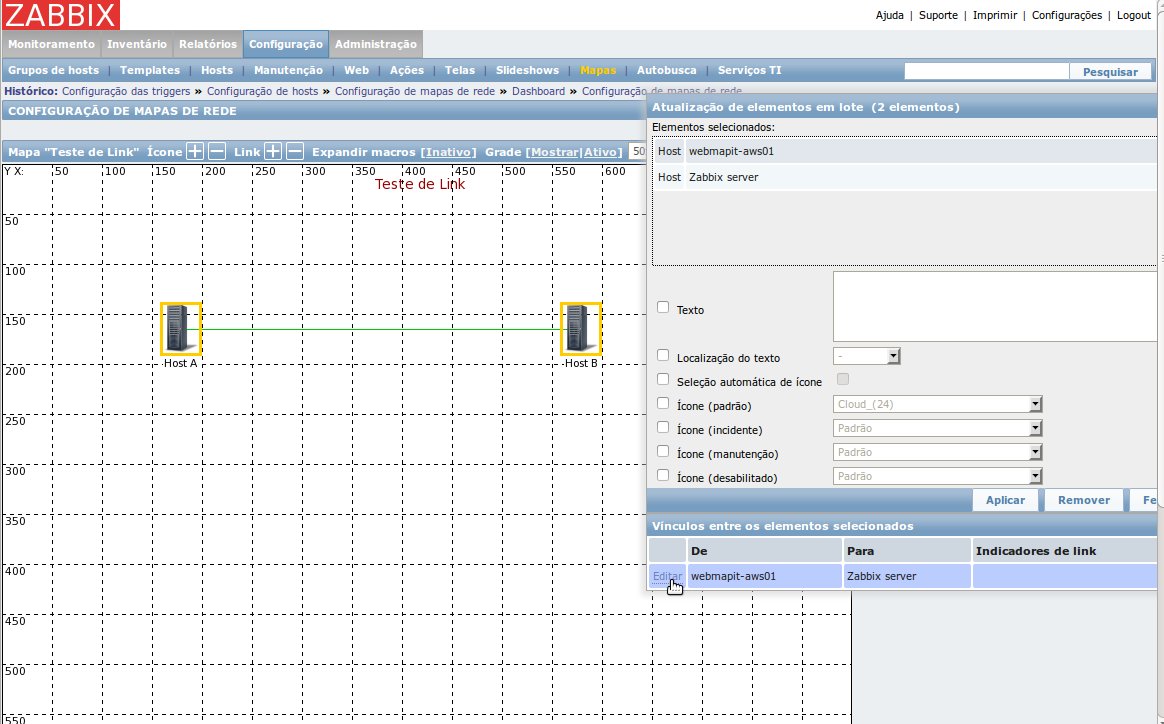Open Configuração de hosts history link
Viewport: 1164px width, 724px height.
click(262, 91)
